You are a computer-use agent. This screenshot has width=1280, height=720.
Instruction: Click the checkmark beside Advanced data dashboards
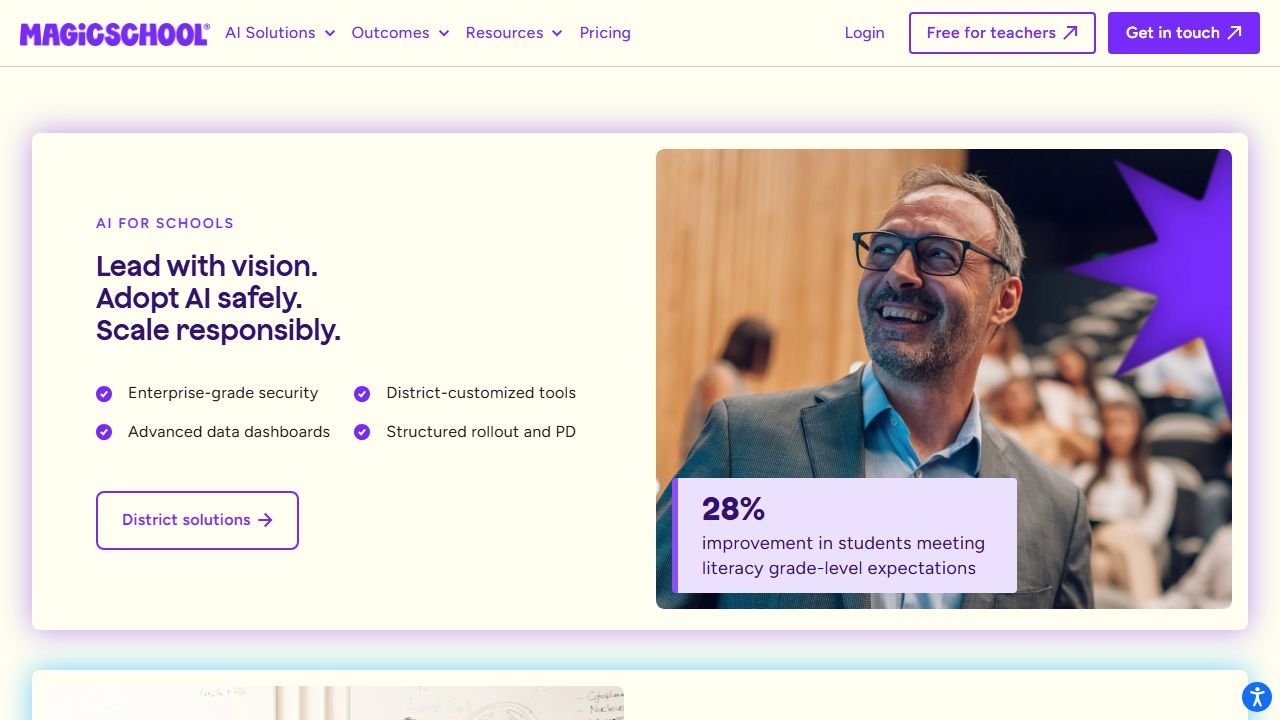[104, 432]
